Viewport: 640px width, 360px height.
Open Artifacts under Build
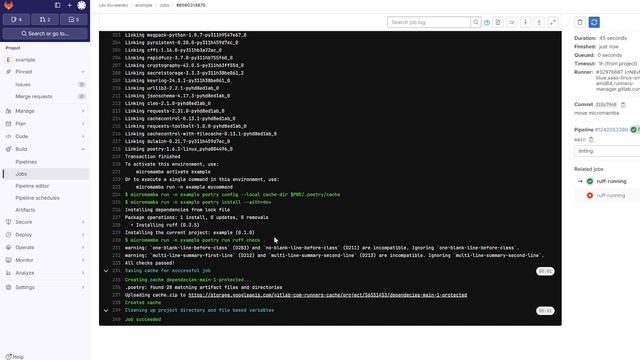click(45, 210)
